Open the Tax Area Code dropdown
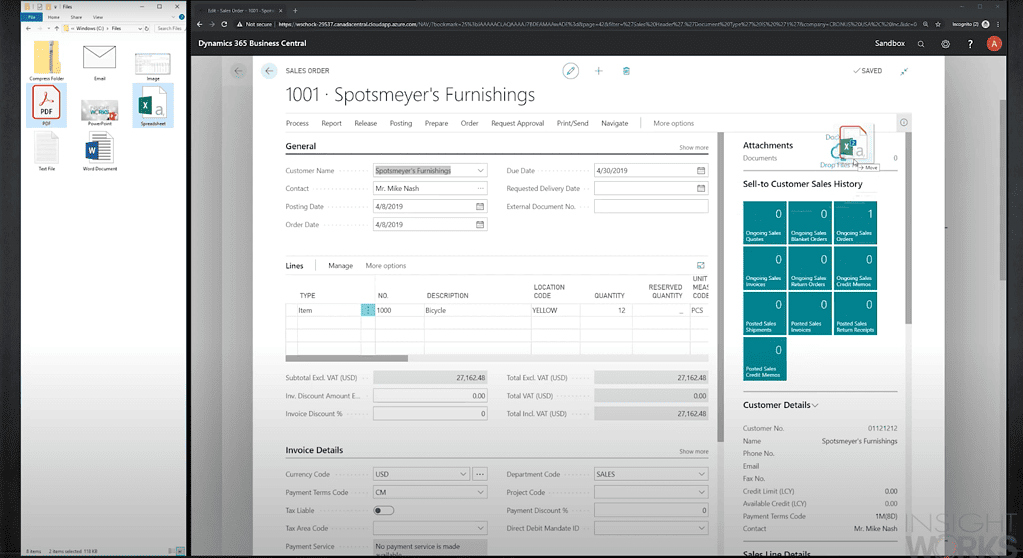The height and width of the screenshot is (558, 1023). [x=480, y=529]
